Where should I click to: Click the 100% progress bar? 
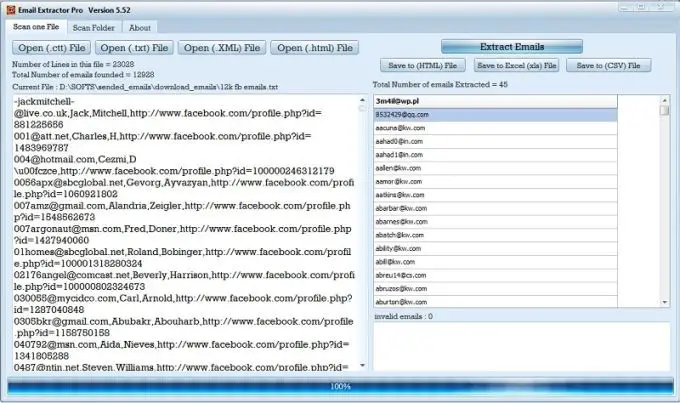point(340,386)
